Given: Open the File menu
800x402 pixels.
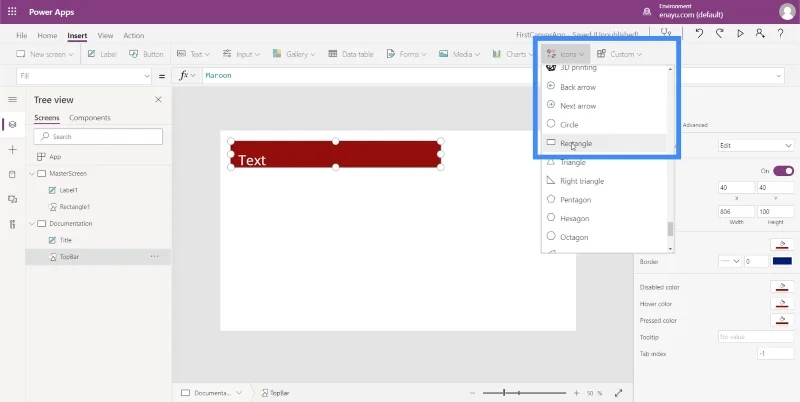Looking at the screenshot, I should coord(21,36).
